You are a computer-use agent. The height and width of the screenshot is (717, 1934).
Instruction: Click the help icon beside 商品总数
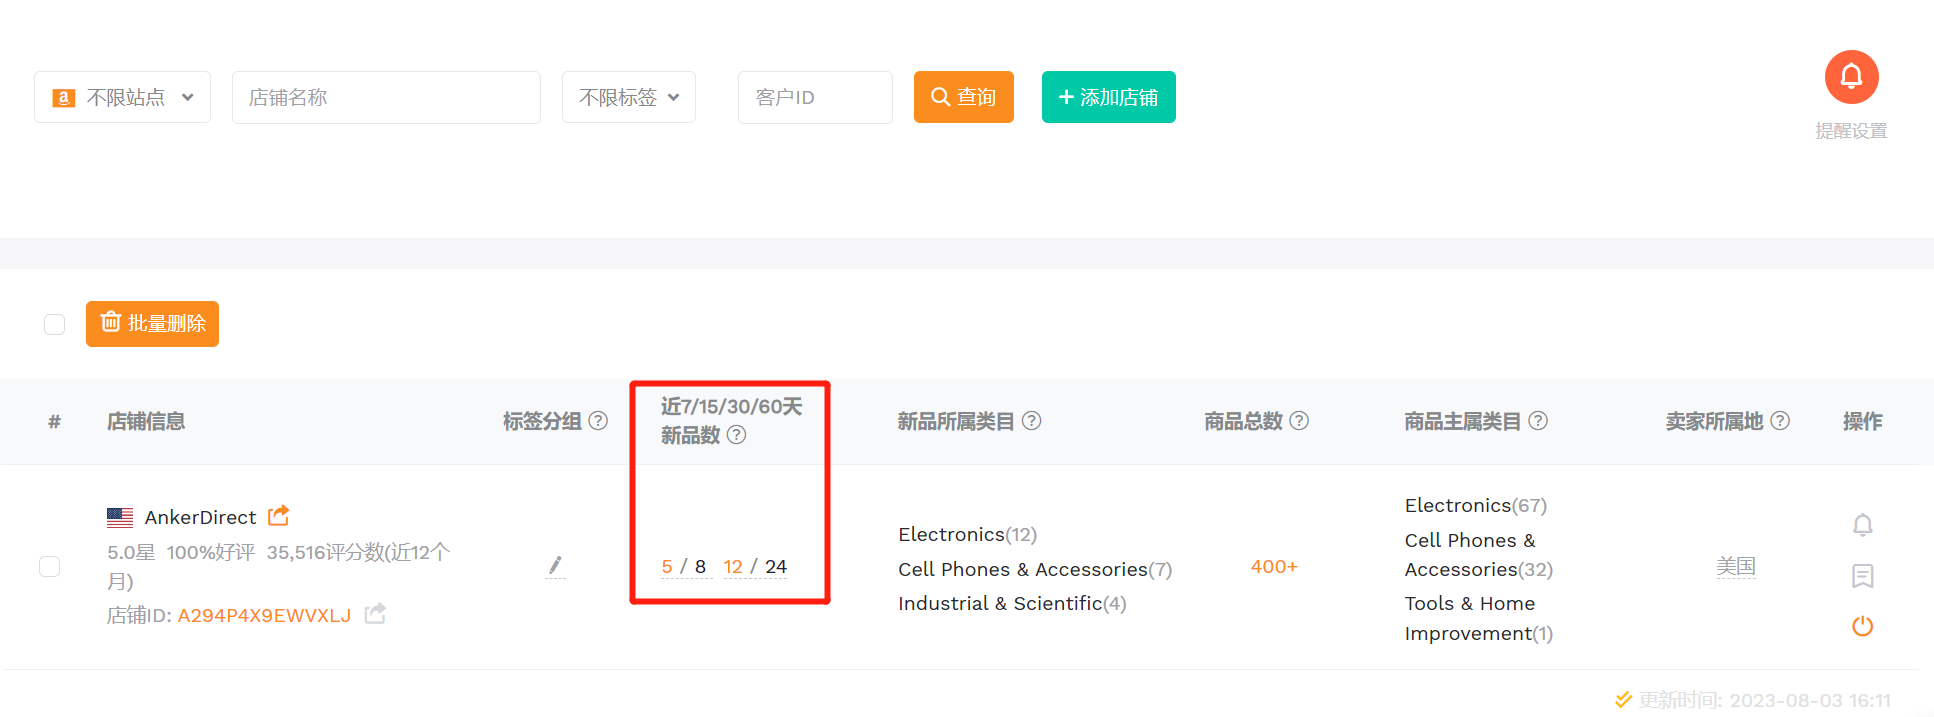(1299, 421)
